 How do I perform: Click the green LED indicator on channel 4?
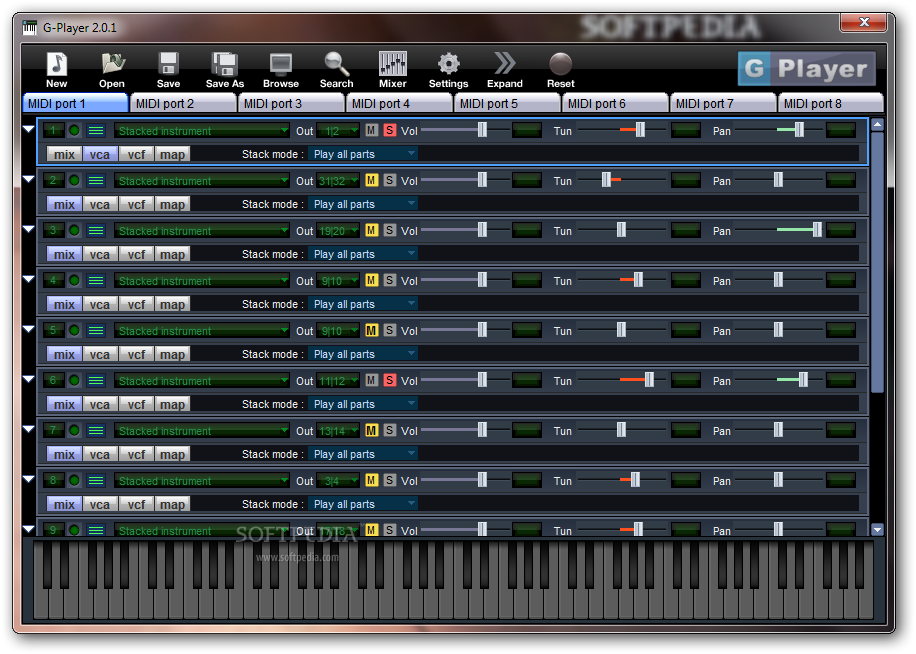click(74, 281)
